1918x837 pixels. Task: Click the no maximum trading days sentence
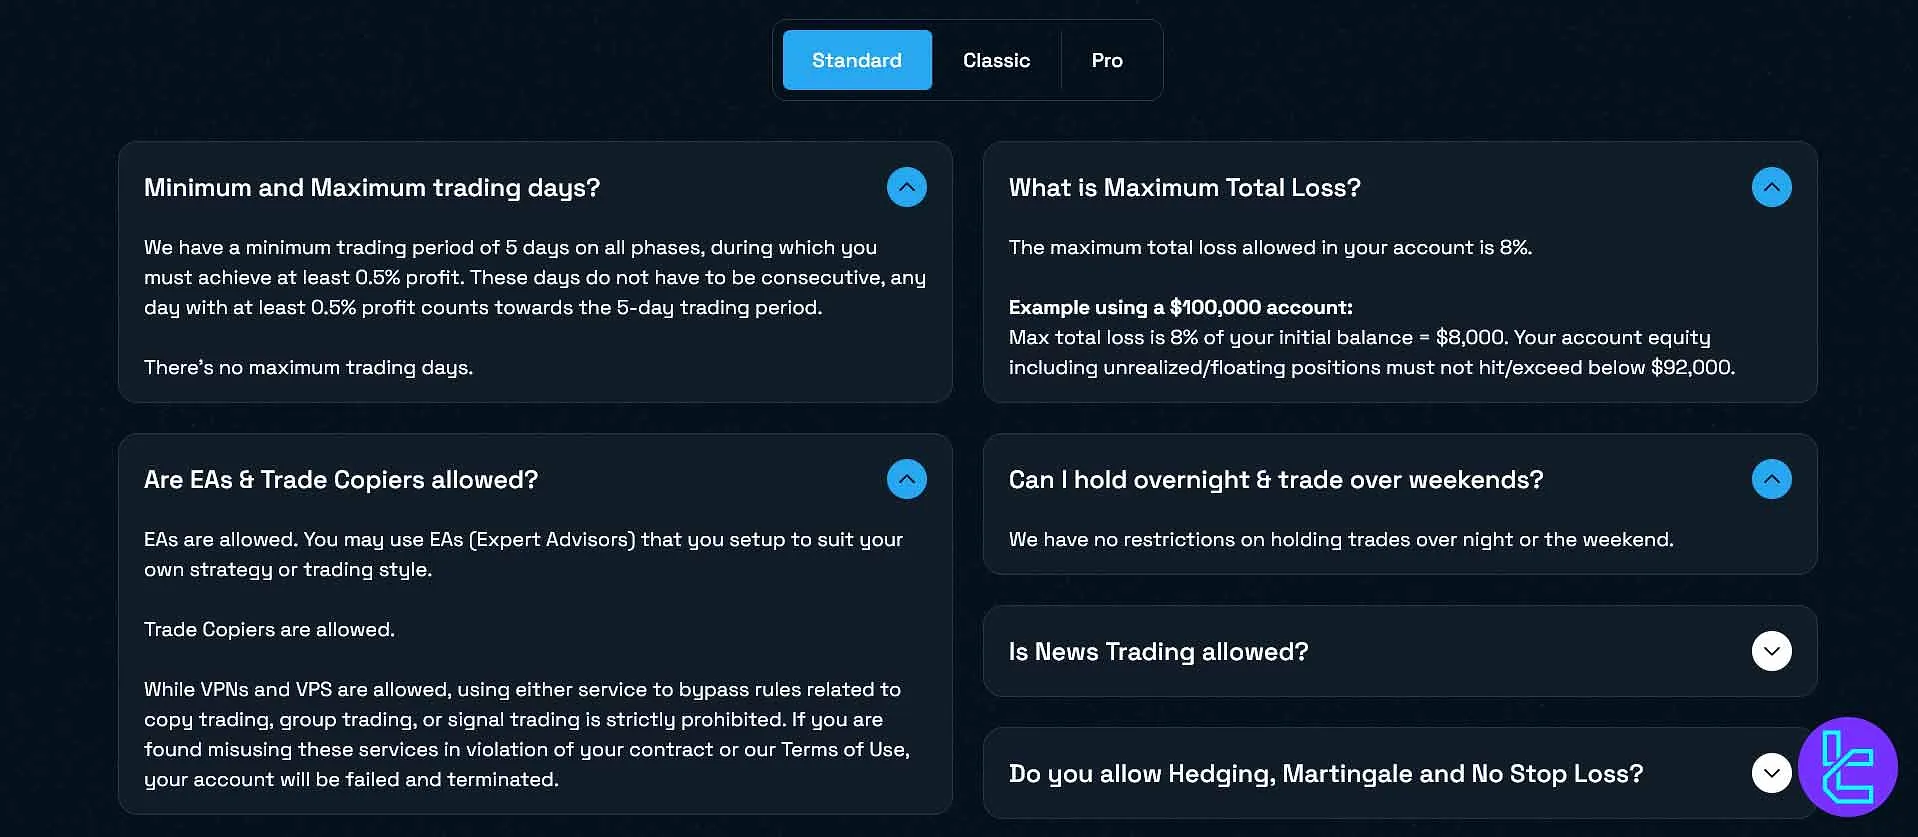coord(308,367)
